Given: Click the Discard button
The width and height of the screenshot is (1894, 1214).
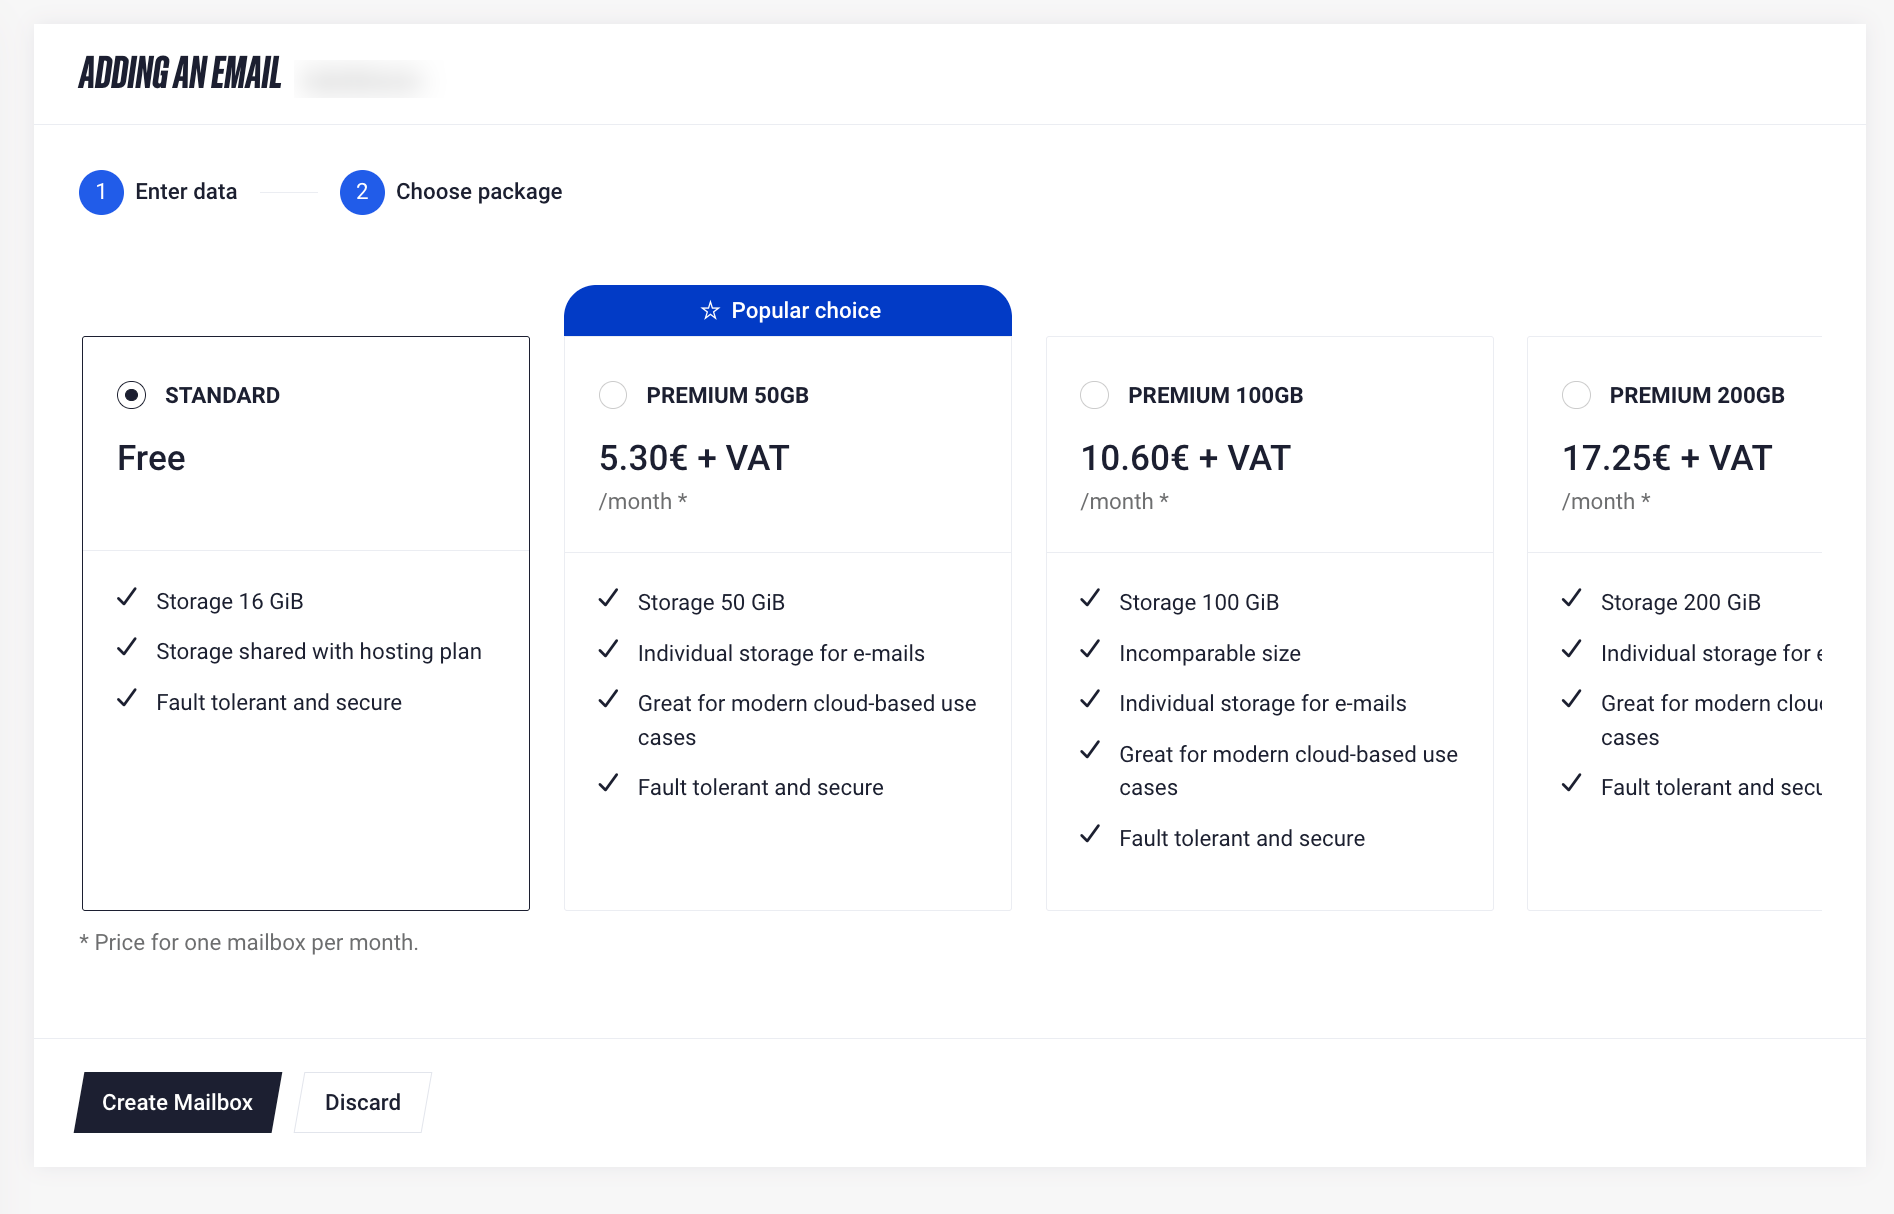Looking at the screenshot, I should pos(363,1102).
